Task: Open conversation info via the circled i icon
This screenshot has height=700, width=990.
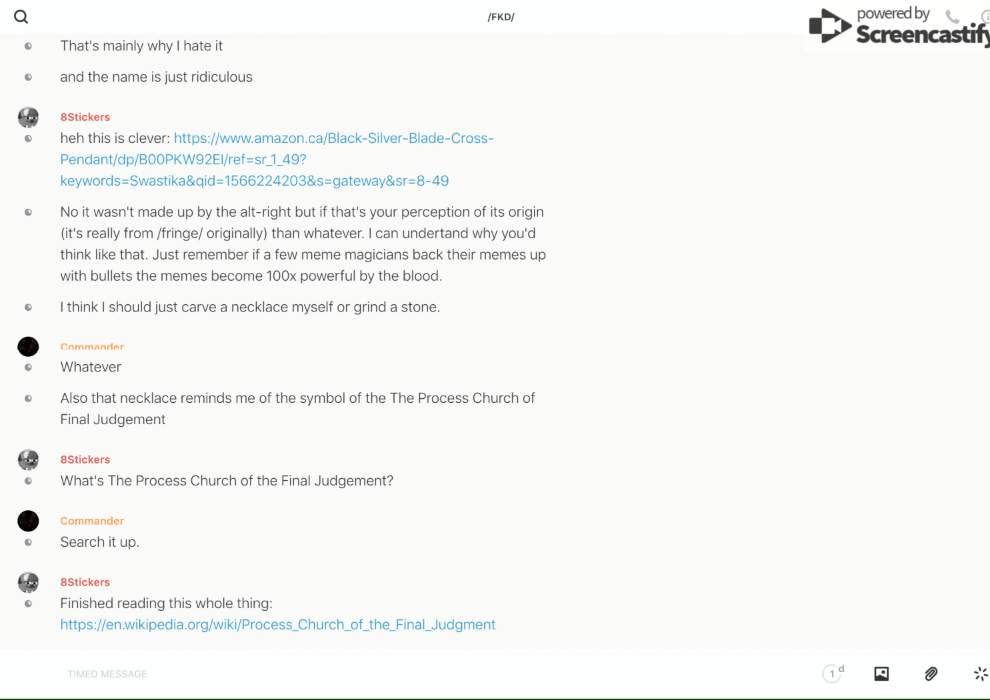Action: (x=984, y=17)
